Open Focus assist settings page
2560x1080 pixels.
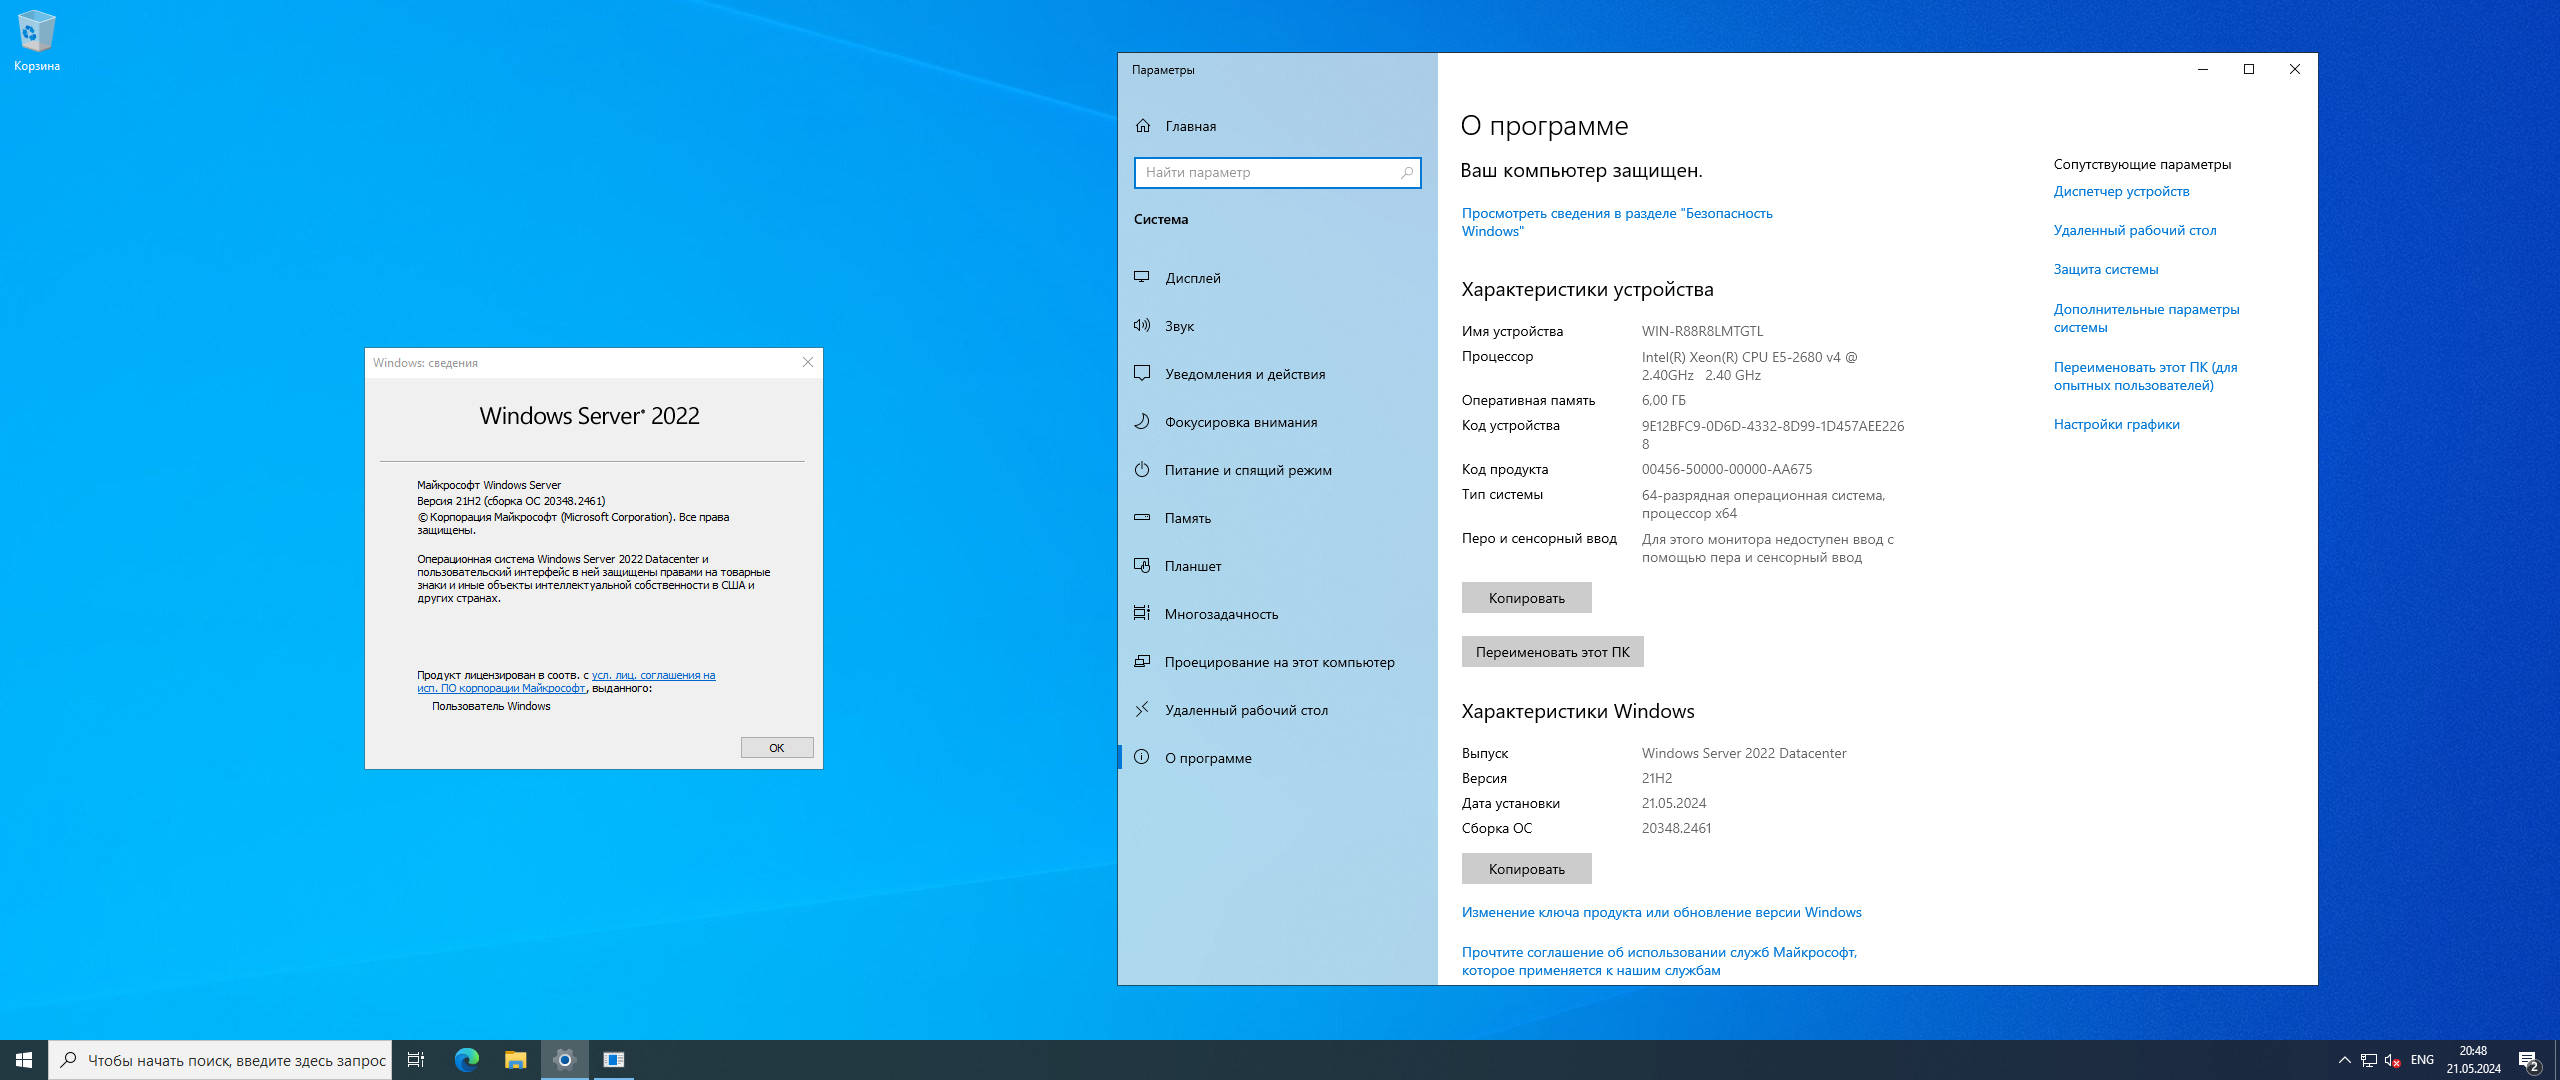1240,422
